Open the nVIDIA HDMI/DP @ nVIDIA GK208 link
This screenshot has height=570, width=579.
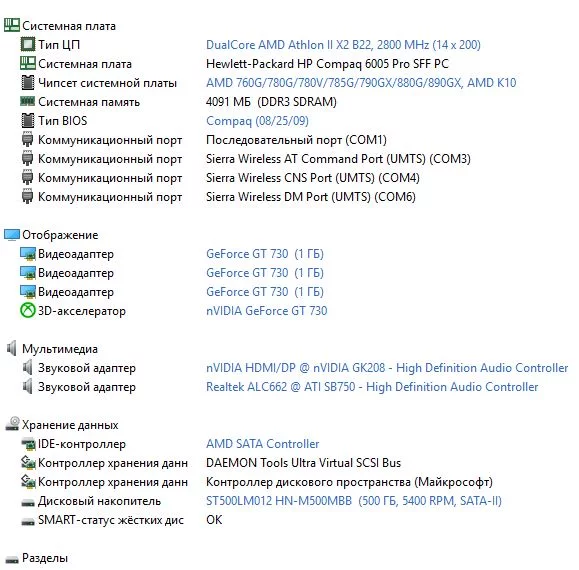coord(387,368)
